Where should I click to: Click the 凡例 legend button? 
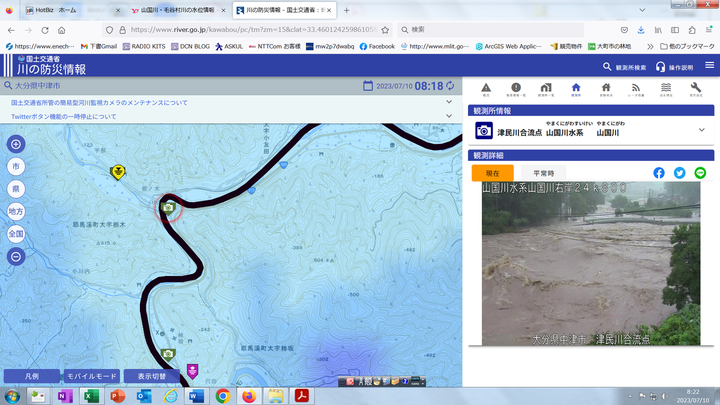(30, 376)
